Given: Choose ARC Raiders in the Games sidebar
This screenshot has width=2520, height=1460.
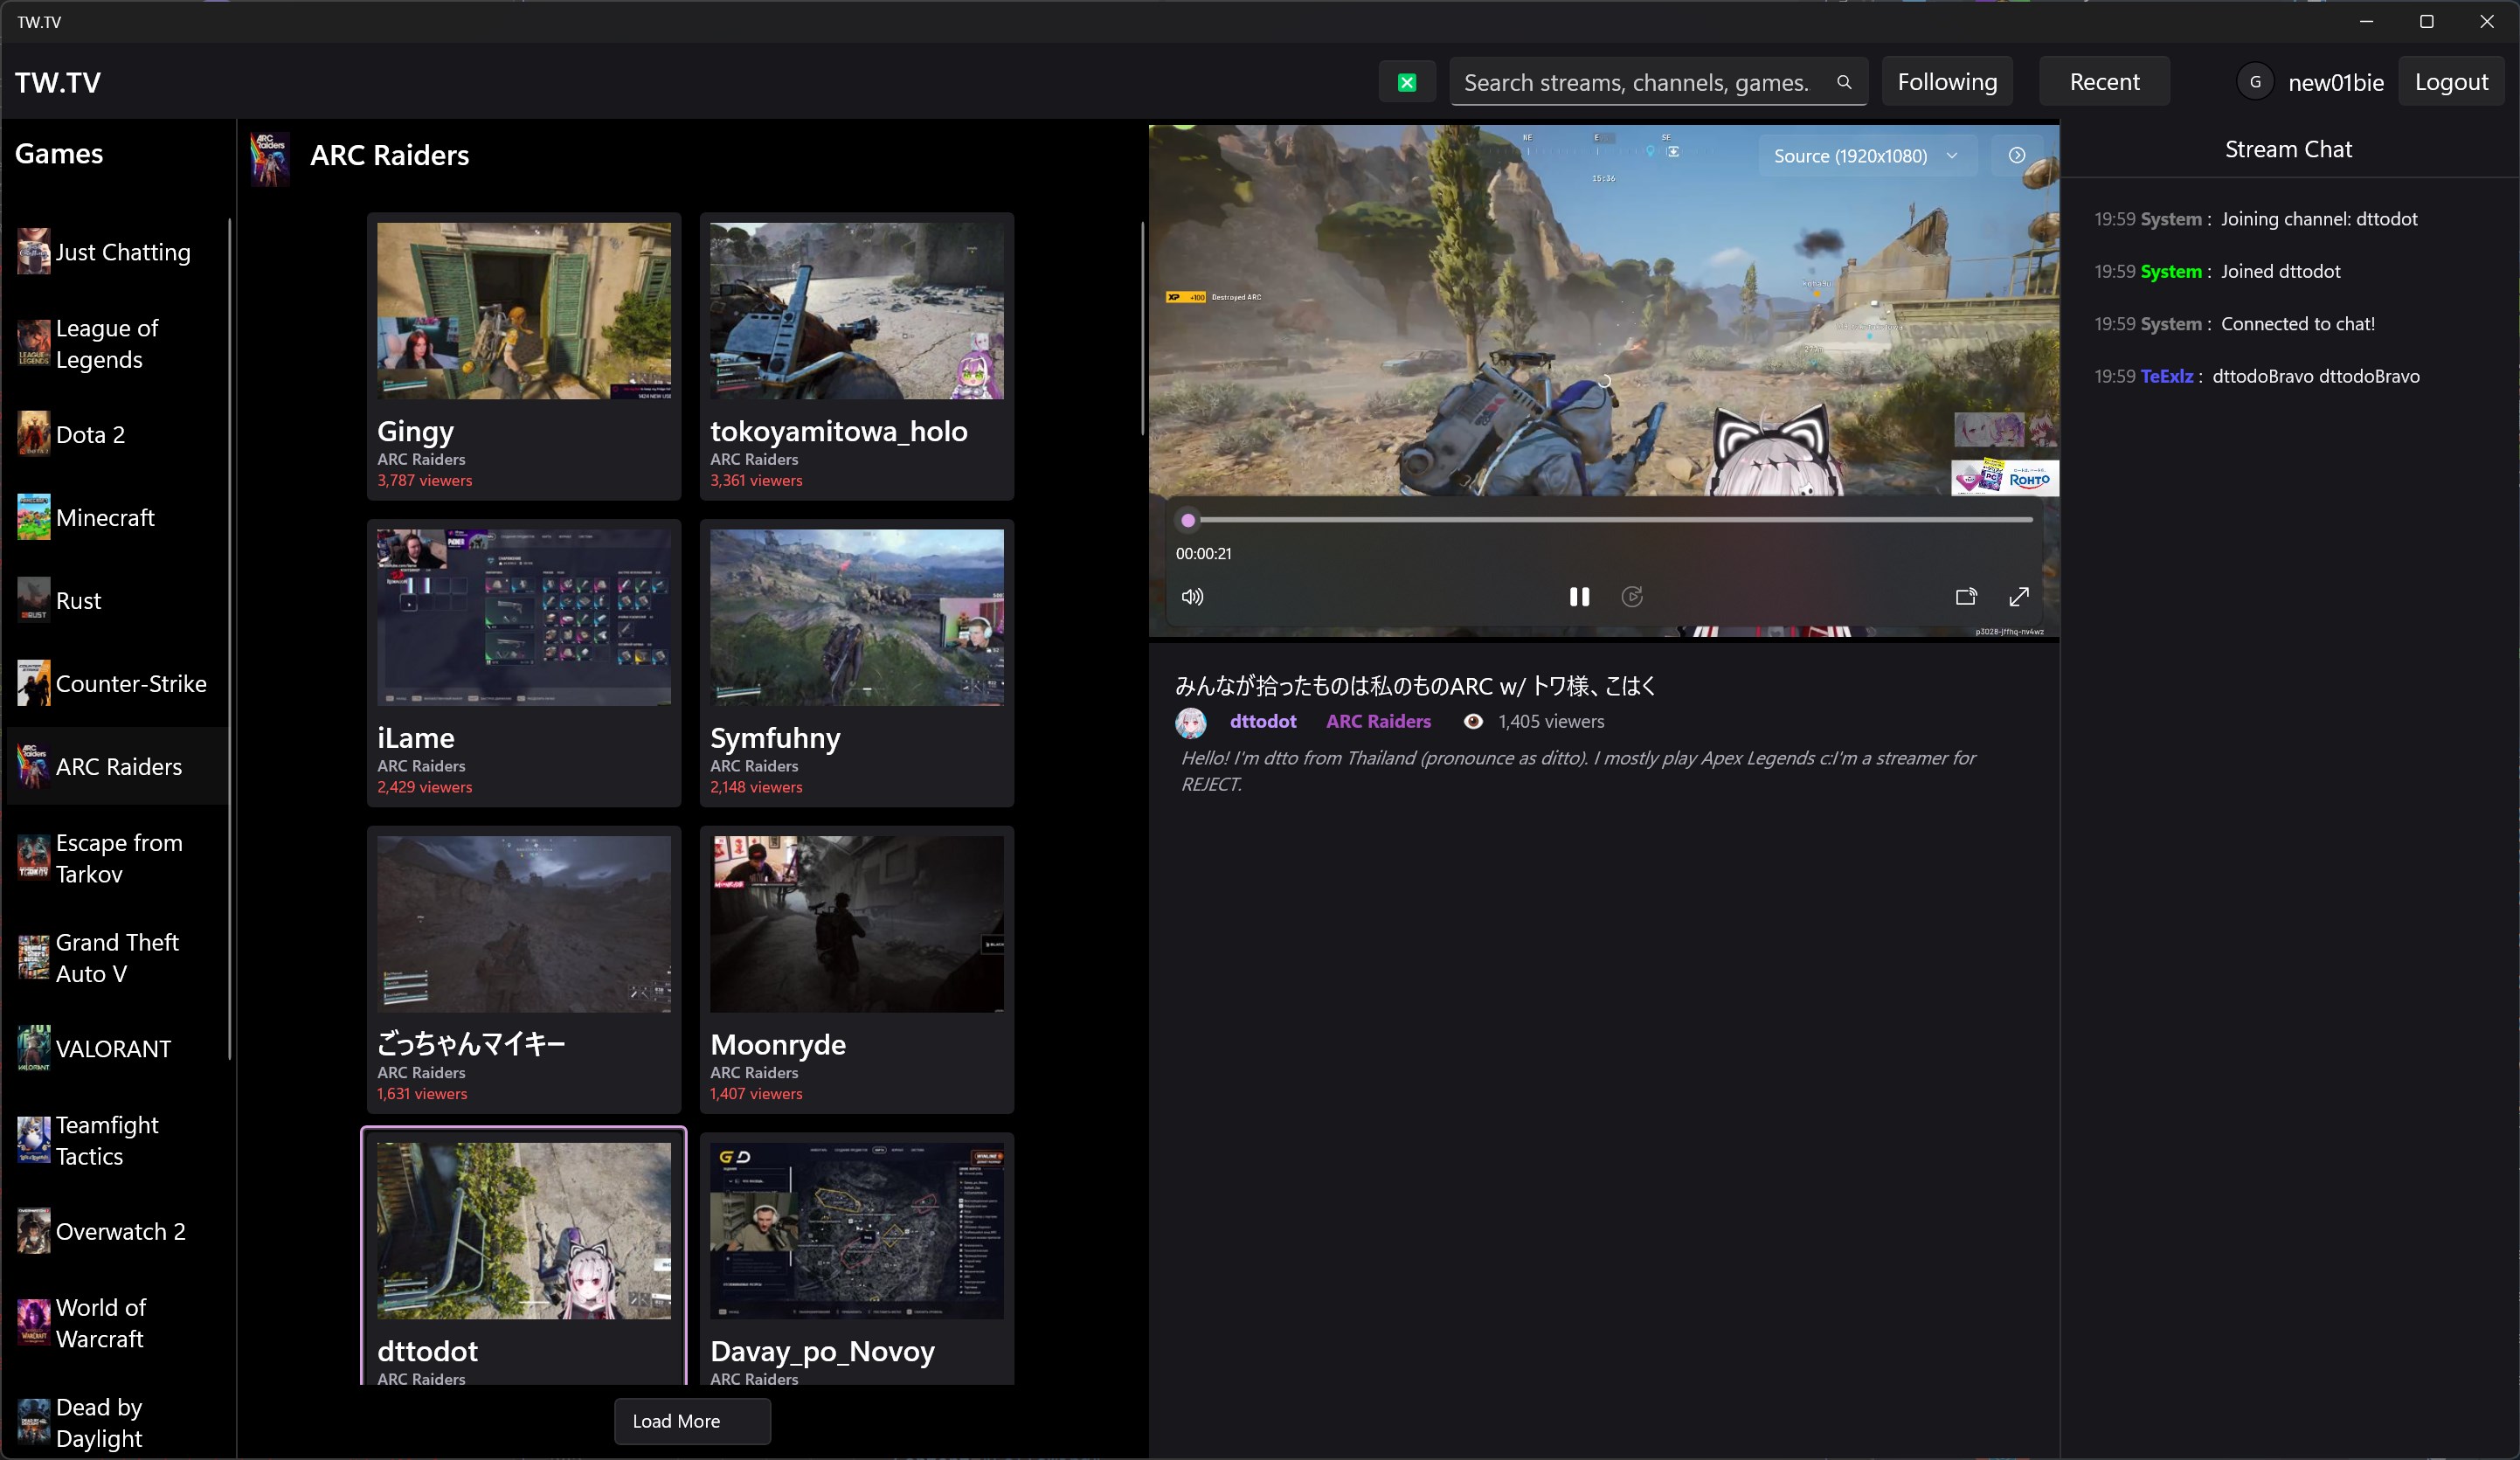Looking at the screenshot, I should pyautogui.click(x=118, y=766).
